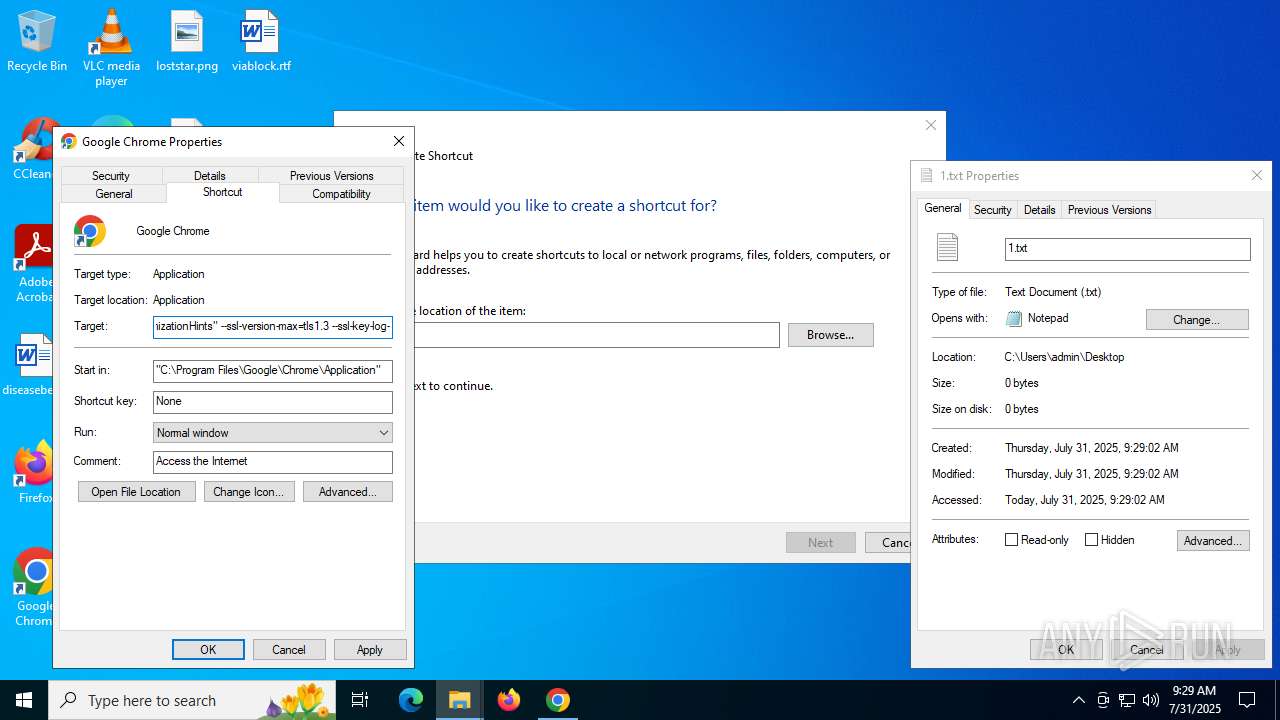This screenshot has height=720, width=1280.
Task: Select the CCleaner desktop shortcut
Action: pyautogui.click(x=33, y=150)
